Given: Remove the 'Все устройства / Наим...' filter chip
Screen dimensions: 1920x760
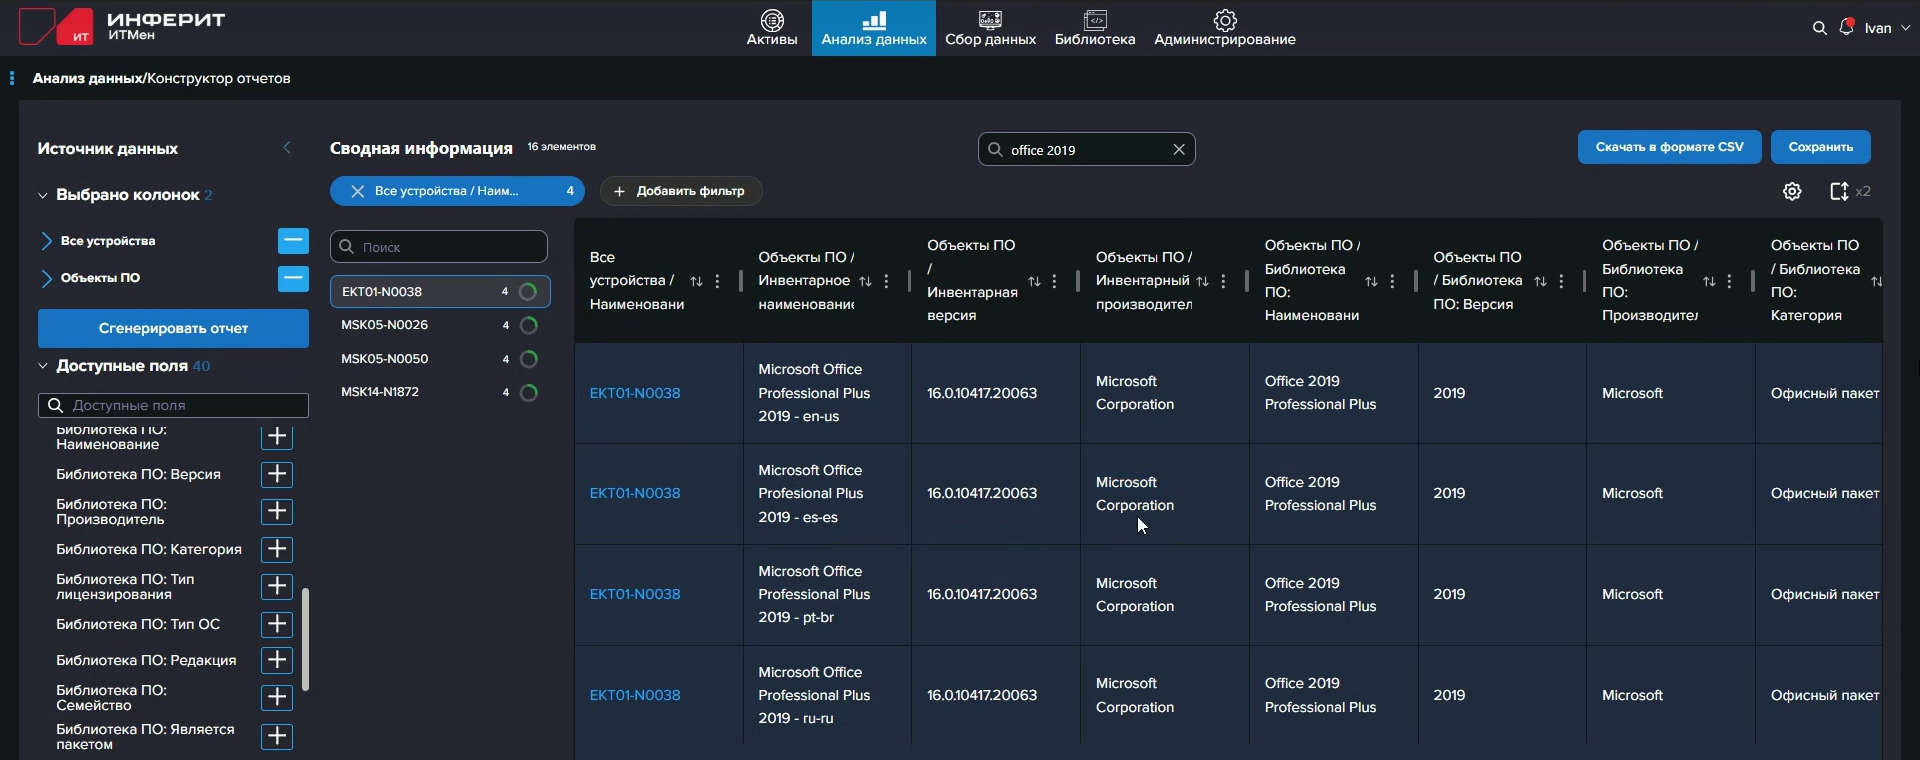Looking at the screenshot, I should point(357,191).
